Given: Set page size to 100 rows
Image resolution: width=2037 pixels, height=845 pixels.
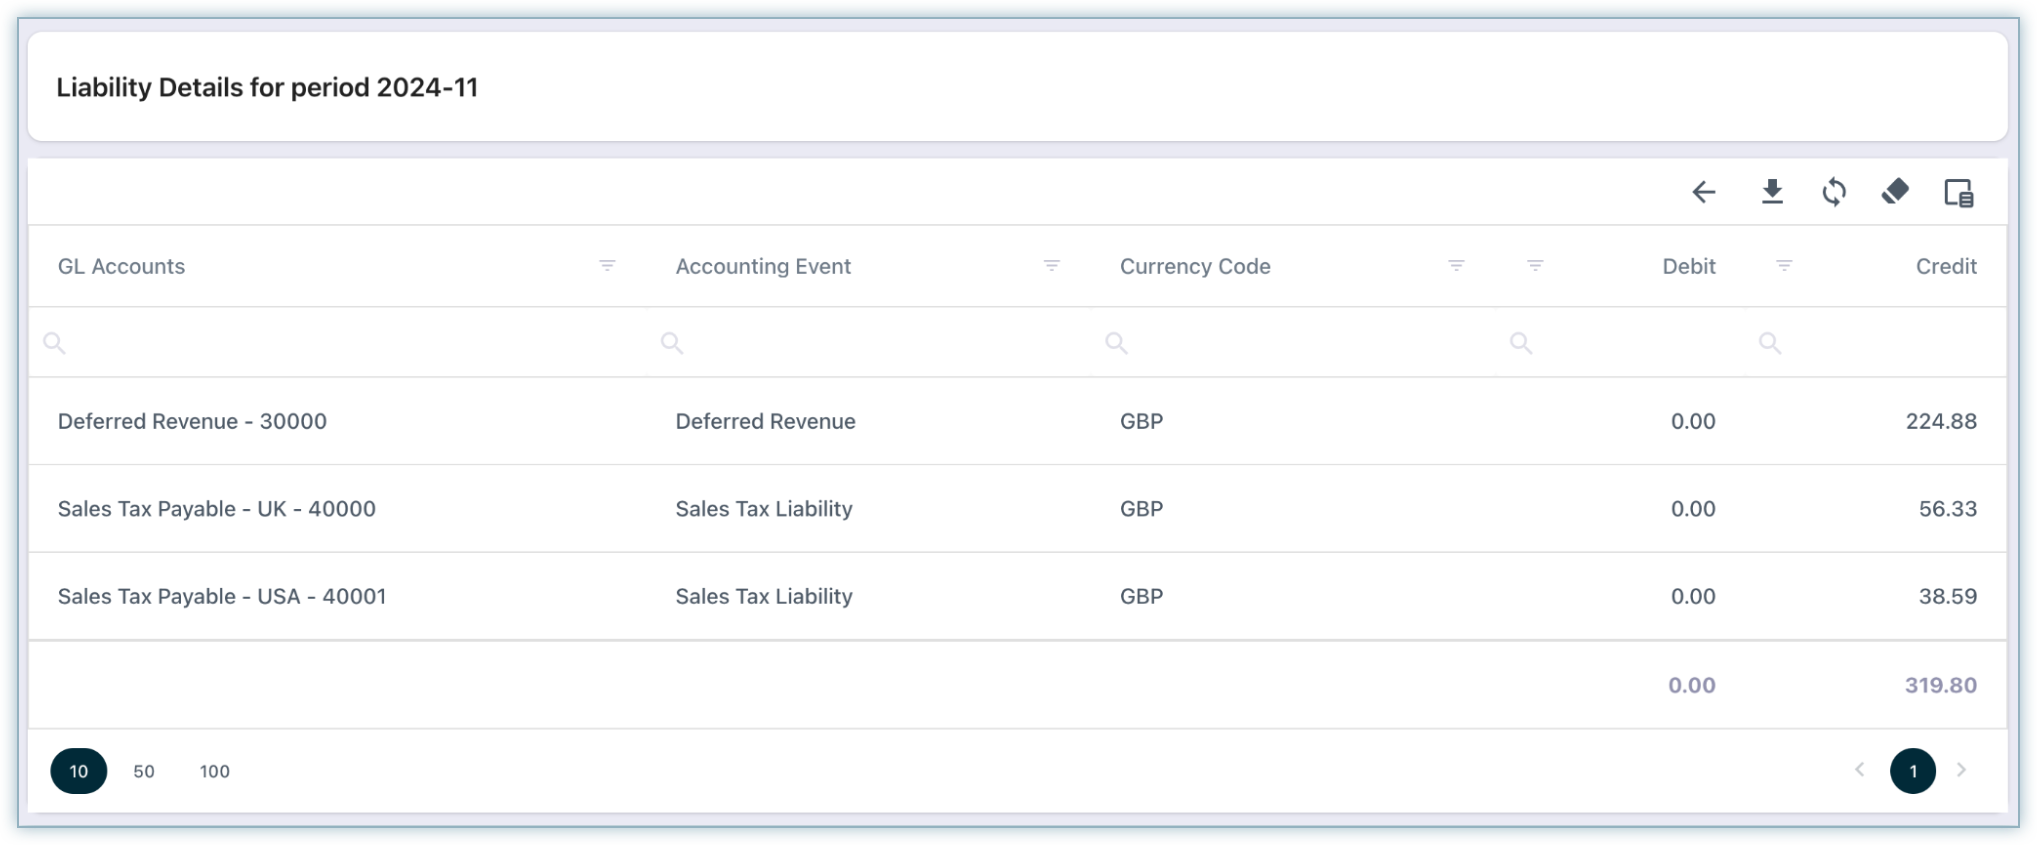Looking at the screenshot, I should click(x=215, y=771).
